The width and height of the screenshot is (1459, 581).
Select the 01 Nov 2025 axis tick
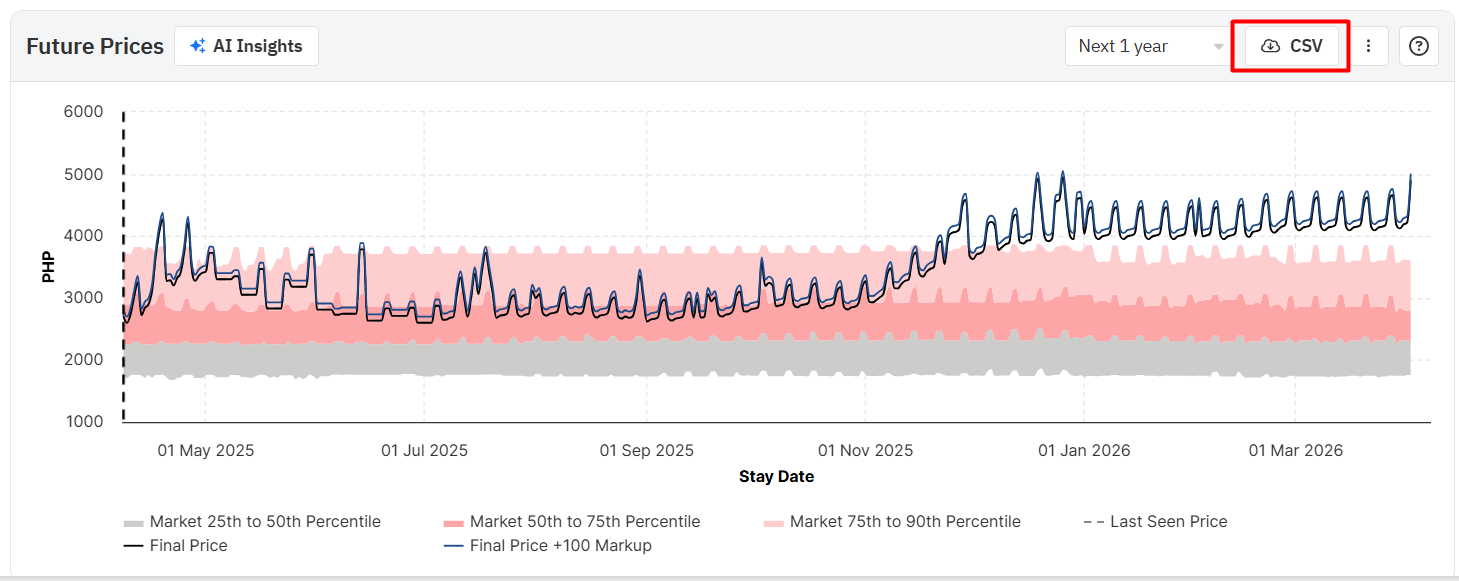point(865,450)
